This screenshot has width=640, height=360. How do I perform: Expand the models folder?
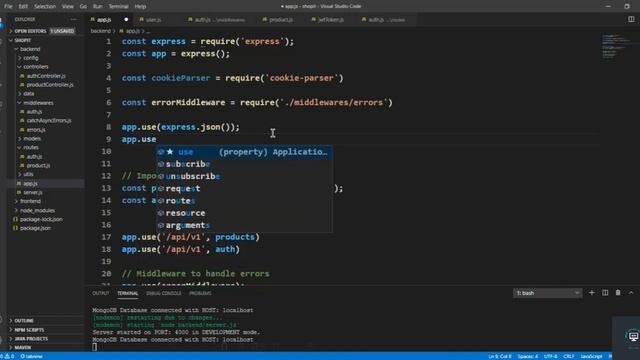pyautogui.click(x=32, y=139)
